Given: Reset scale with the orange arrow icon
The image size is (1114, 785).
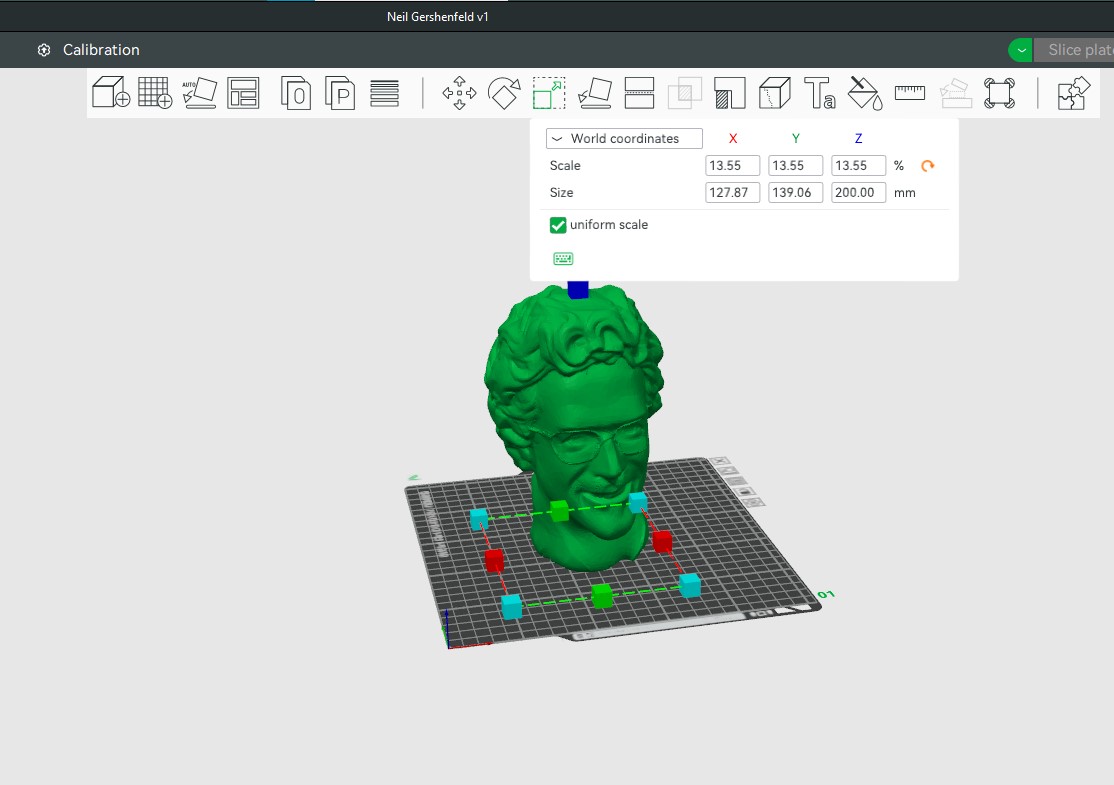Looking at the screenshot, I should pos(927,166).
